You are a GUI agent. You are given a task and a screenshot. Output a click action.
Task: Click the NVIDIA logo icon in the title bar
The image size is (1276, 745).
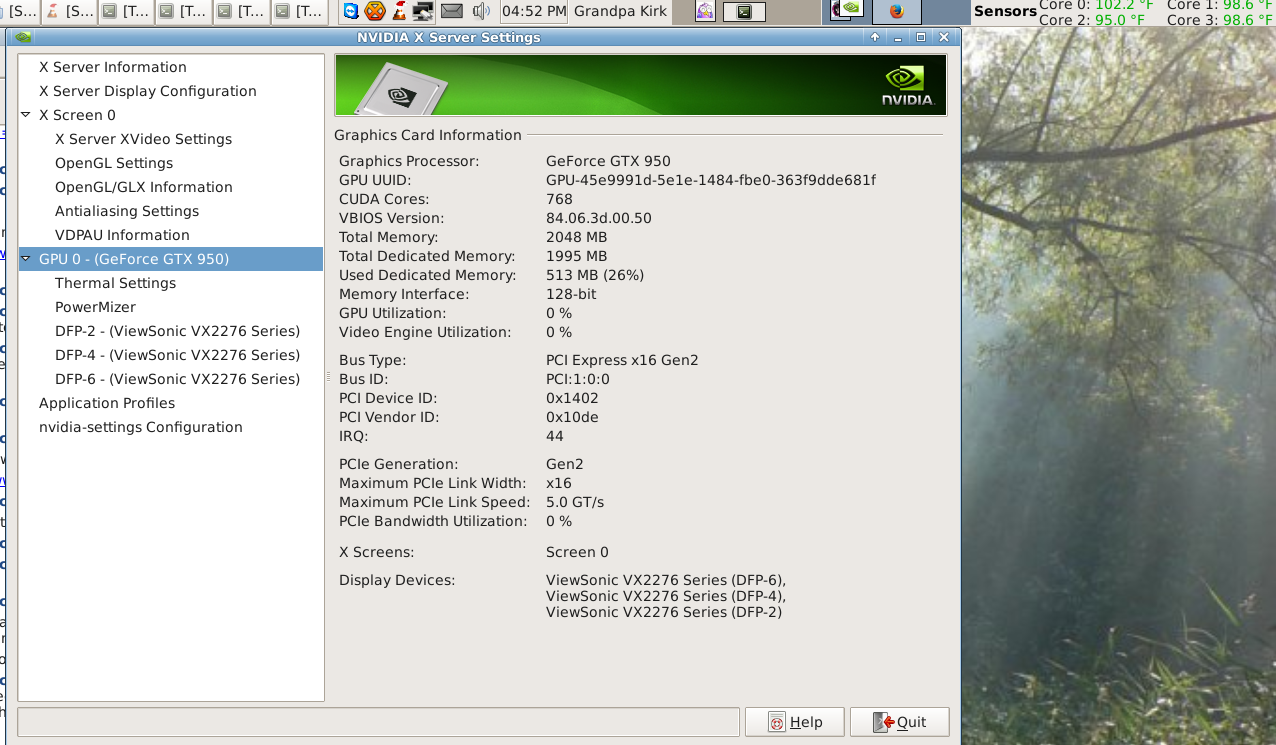[x=23, y=37]
